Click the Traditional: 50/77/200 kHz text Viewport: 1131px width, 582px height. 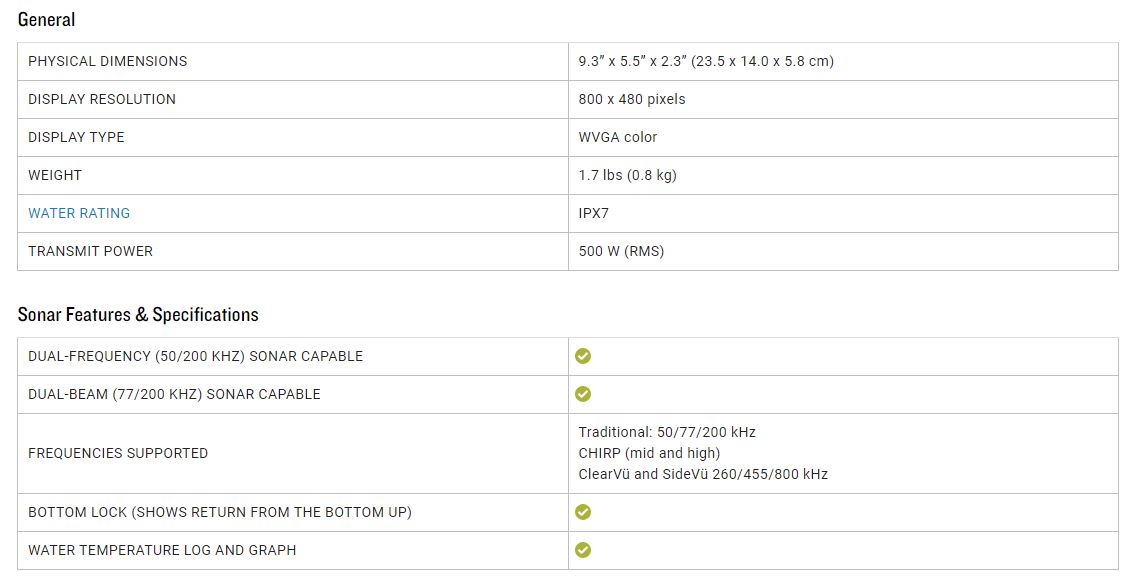pos(667,432)
